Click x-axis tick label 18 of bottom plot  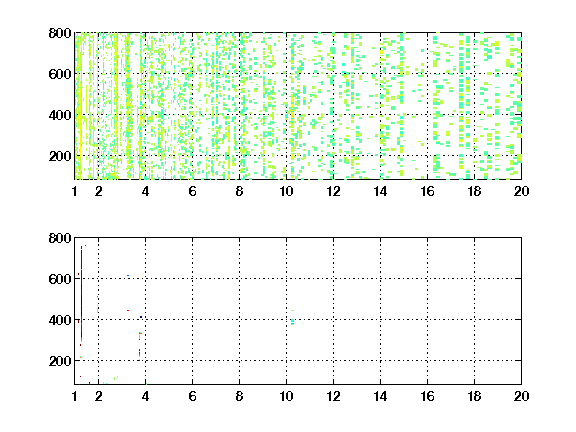474,396
